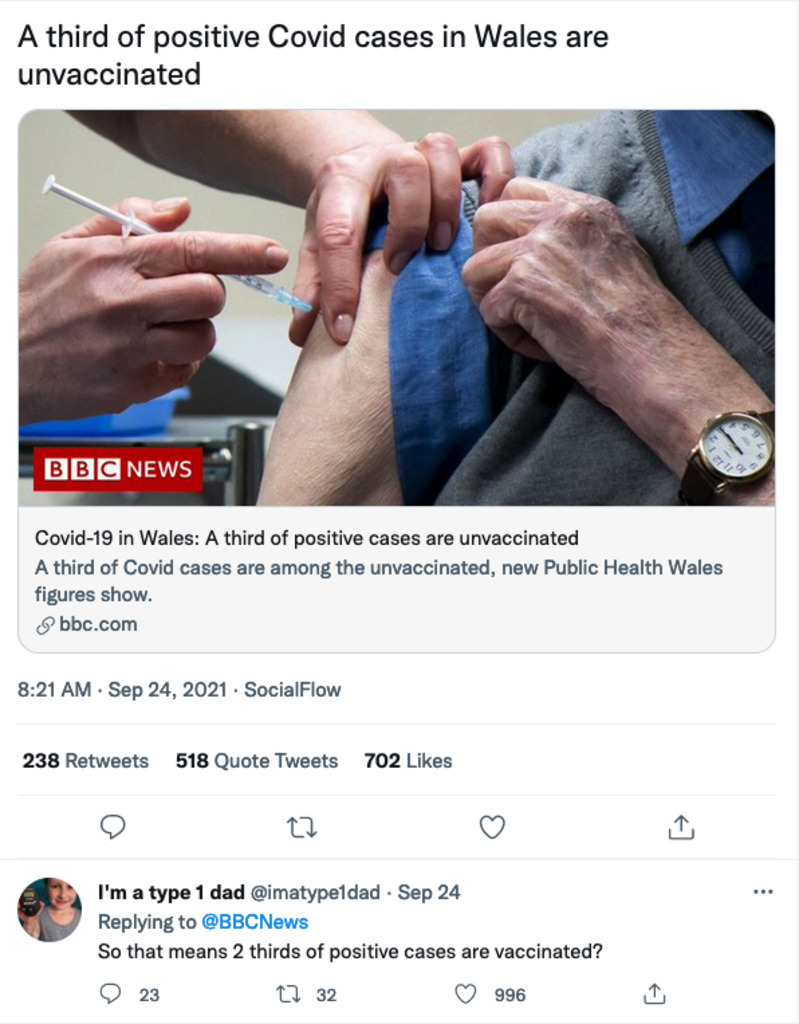
Task: Open the @BBCNews mention link
Action: click(256, 922)
